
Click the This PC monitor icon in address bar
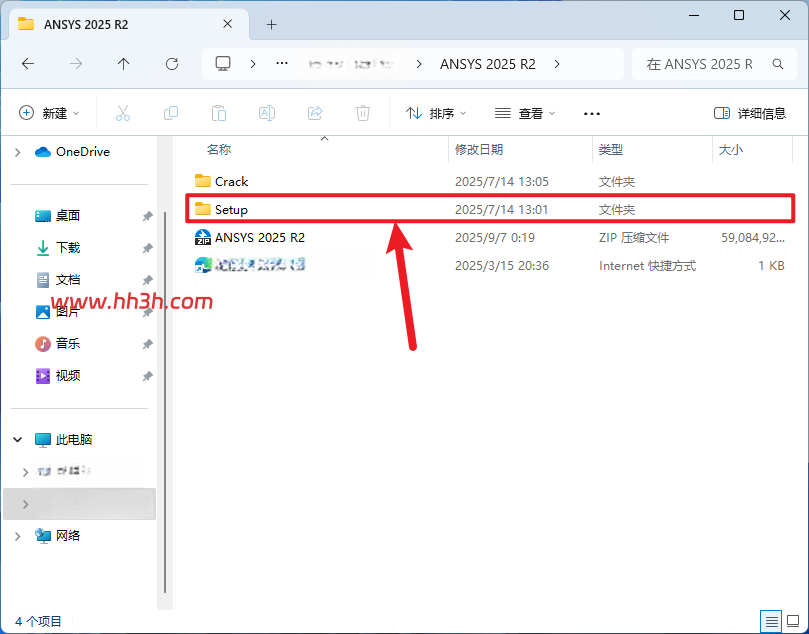coord(223,64)
